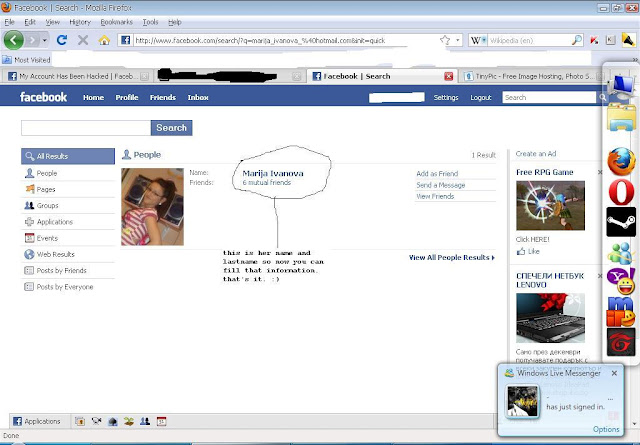Go back with Firefox back arrow

click(x=13, y=40)
